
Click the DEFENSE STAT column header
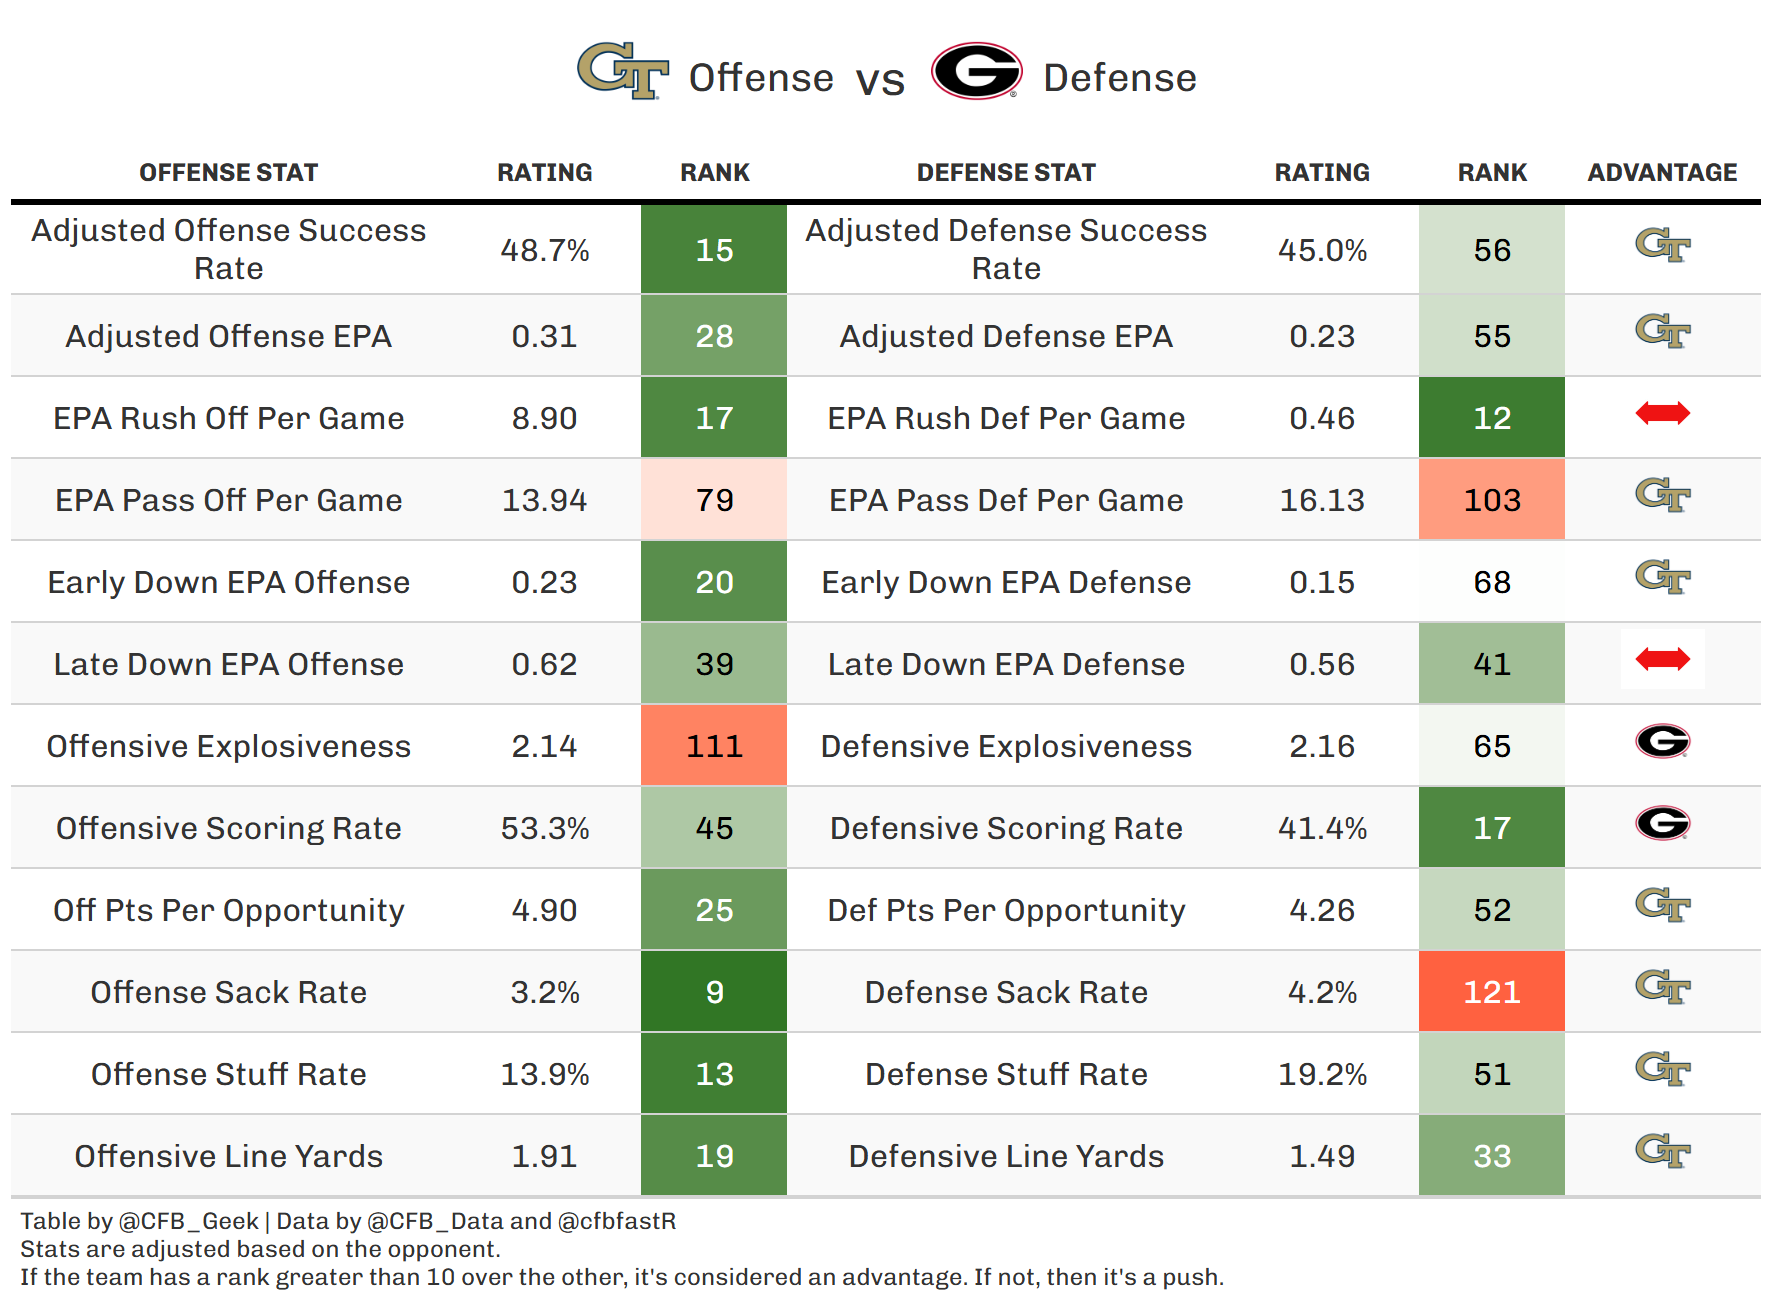pyautogui.click(x=1006, y=173)
